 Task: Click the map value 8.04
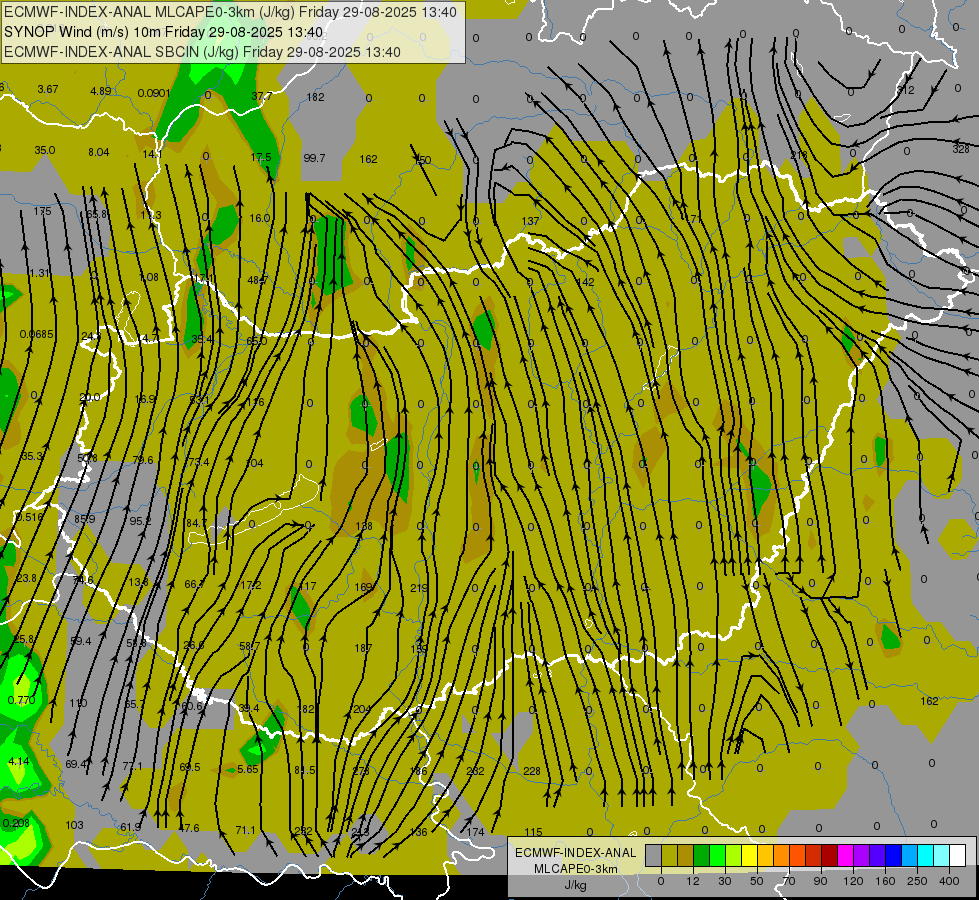pos(99,152)
